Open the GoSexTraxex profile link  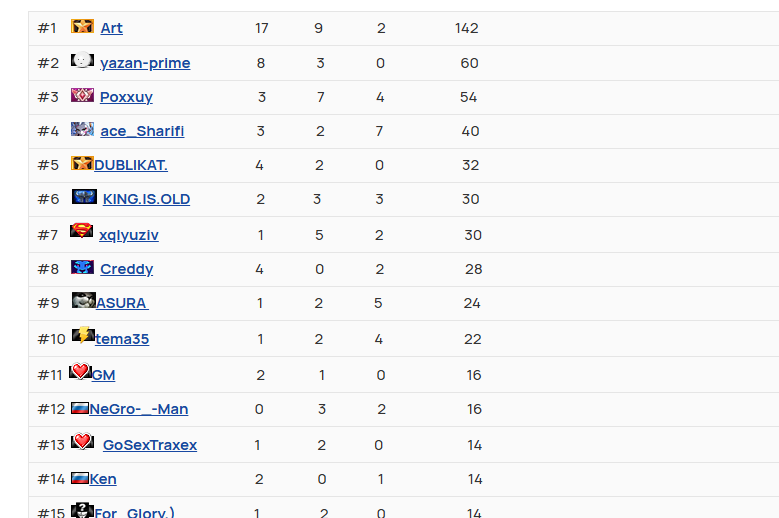150,445
